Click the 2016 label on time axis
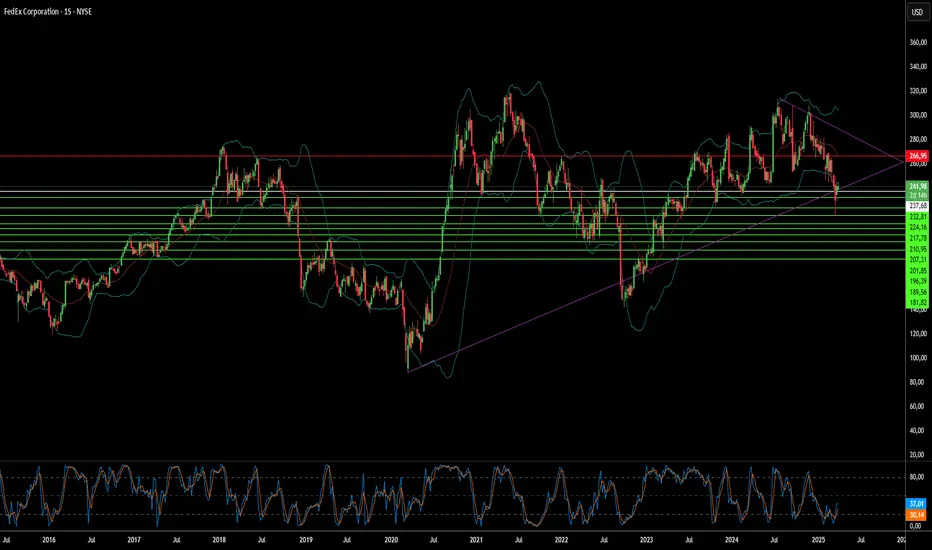 (49, 540)
